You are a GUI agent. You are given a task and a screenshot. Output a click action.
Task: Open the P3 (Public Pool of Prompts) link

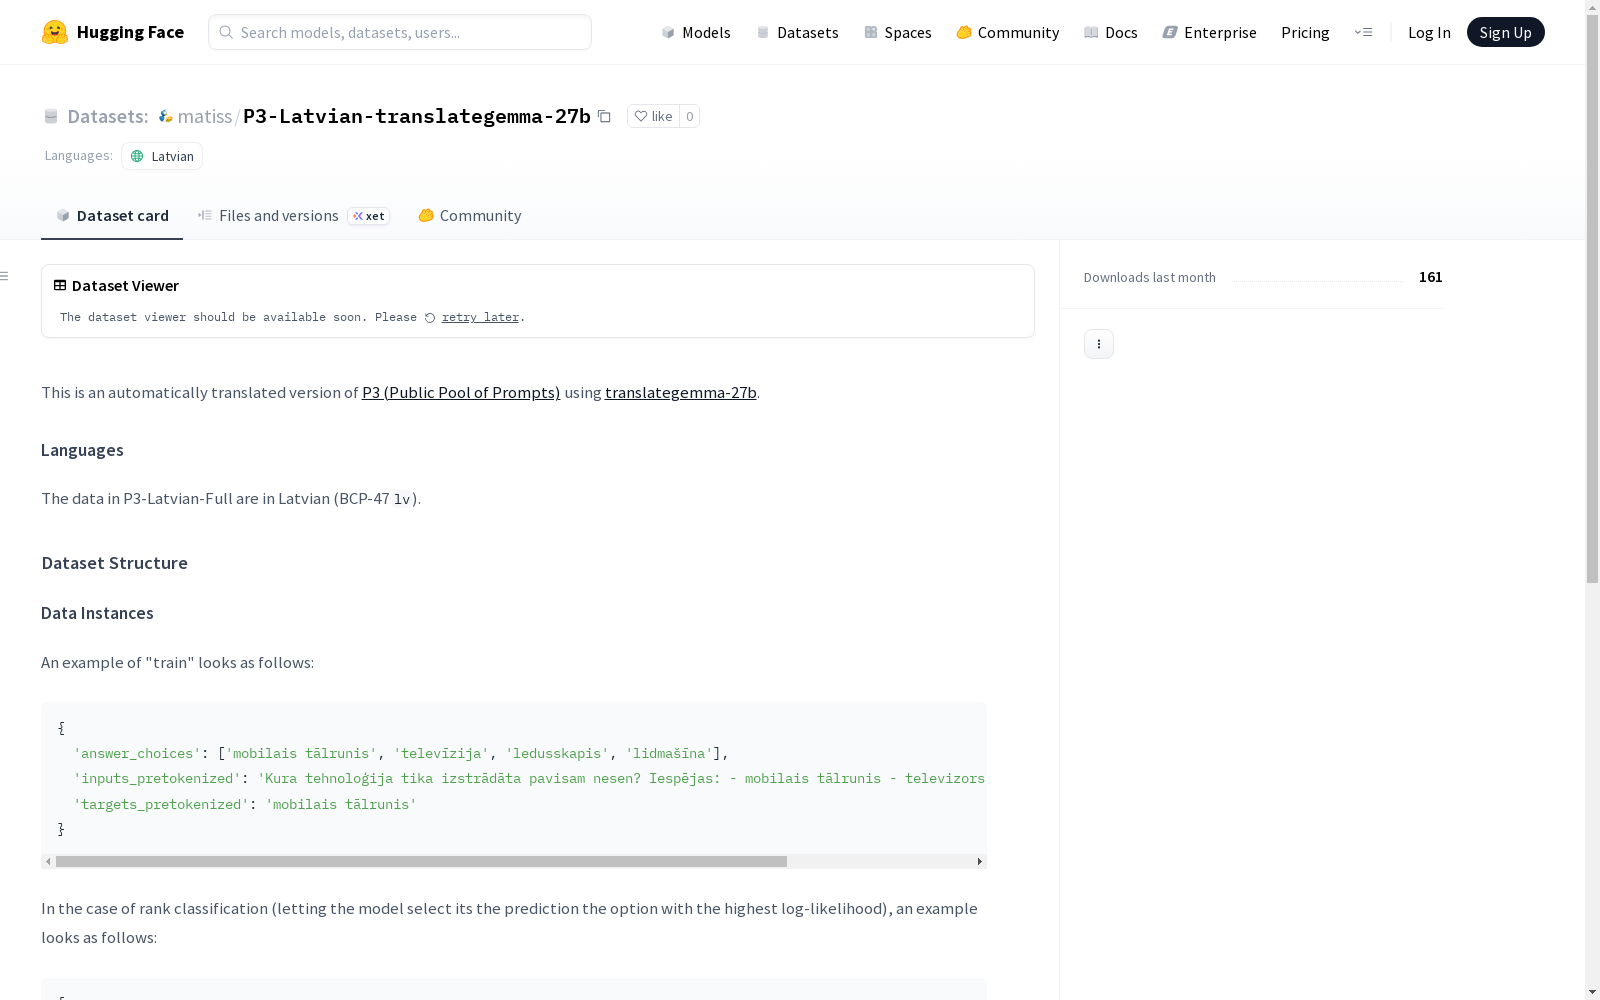[x=461, y=392]
